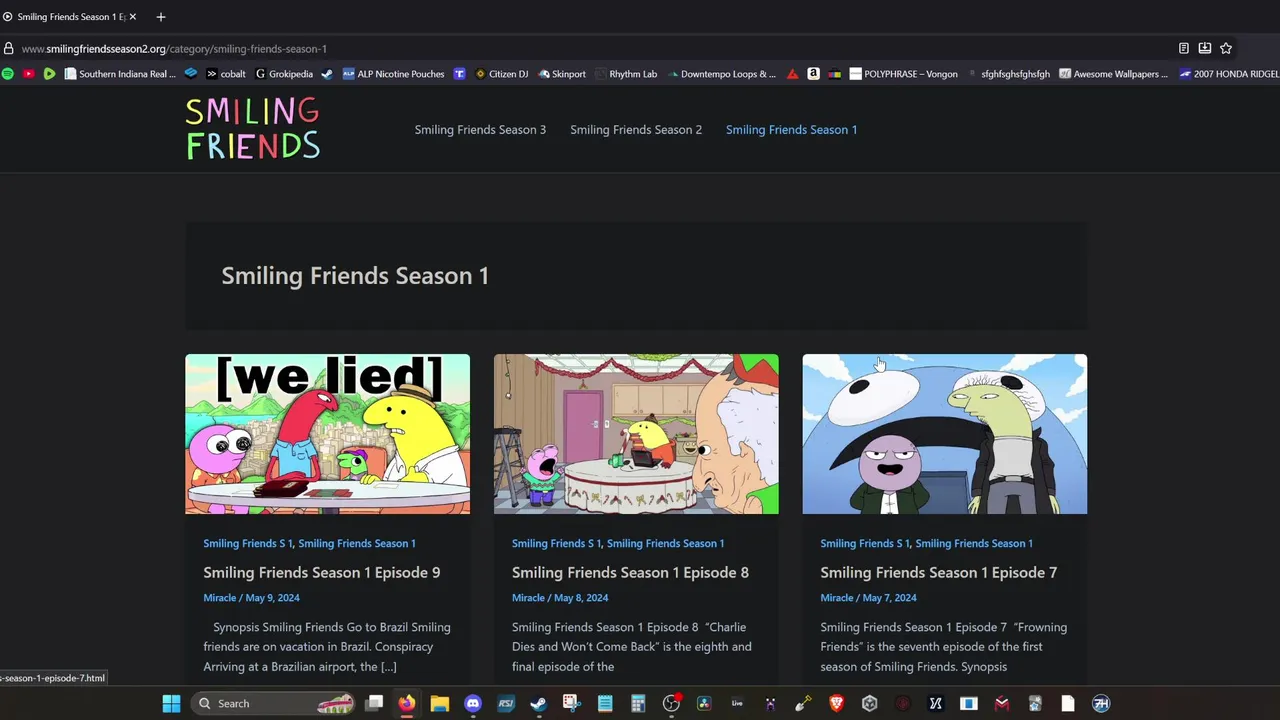Screen dimensions: 1280x720
Task: Open the Smiling Friends Season 3 menu
Action: (480, 130)
